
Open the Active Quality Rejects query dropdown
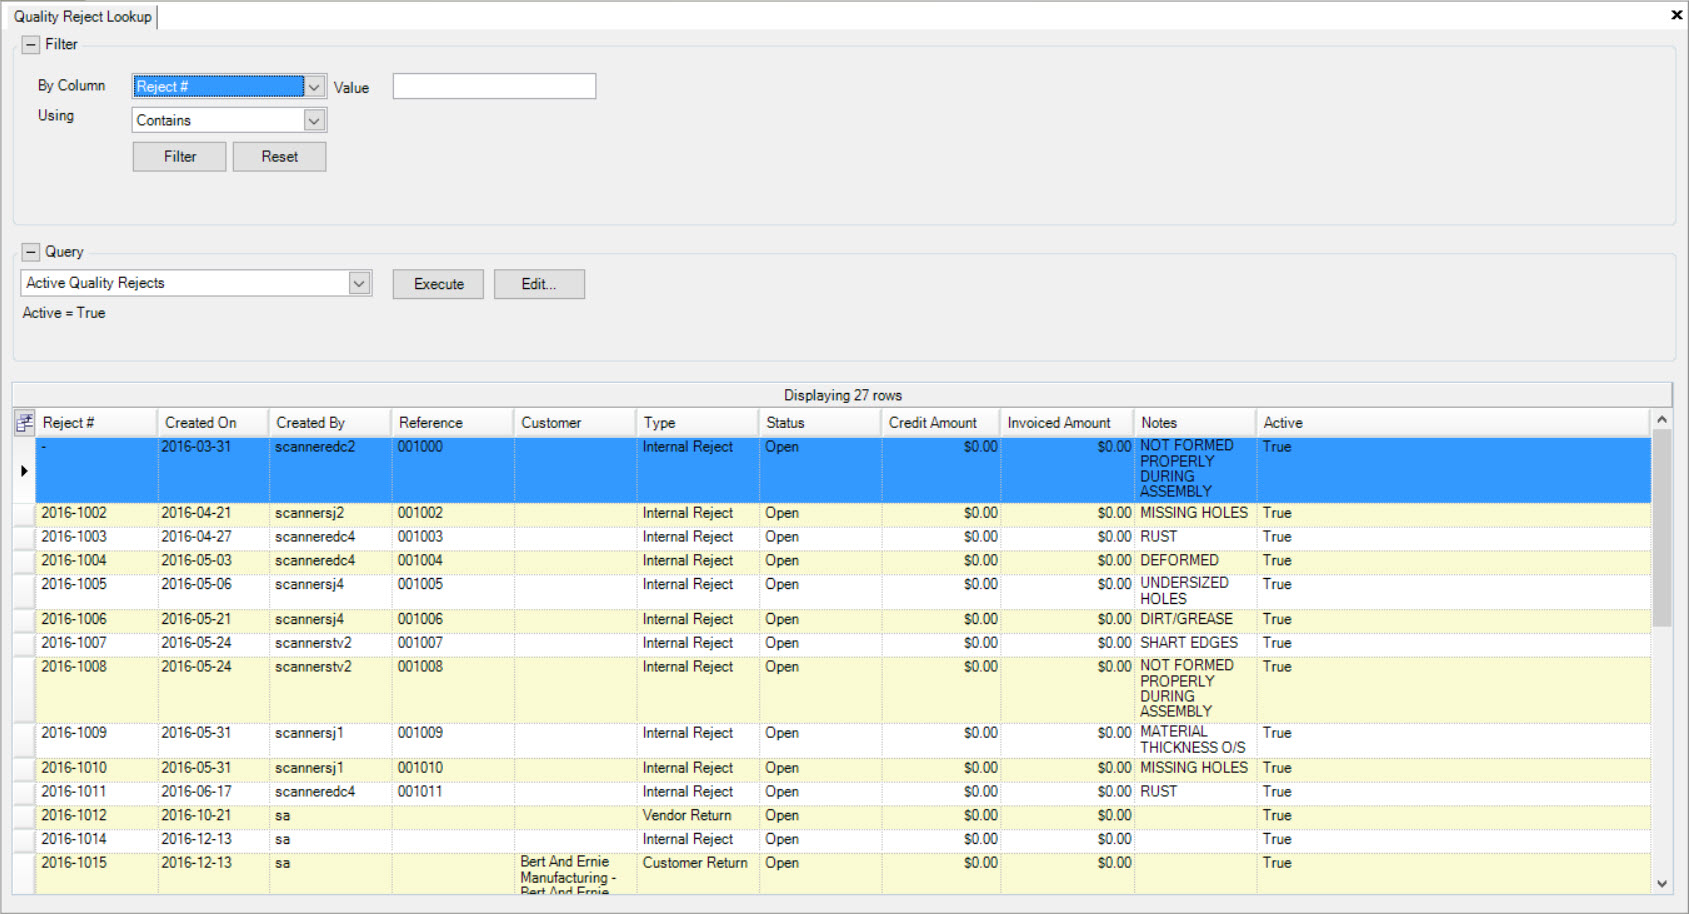click(x=359, y=283)
